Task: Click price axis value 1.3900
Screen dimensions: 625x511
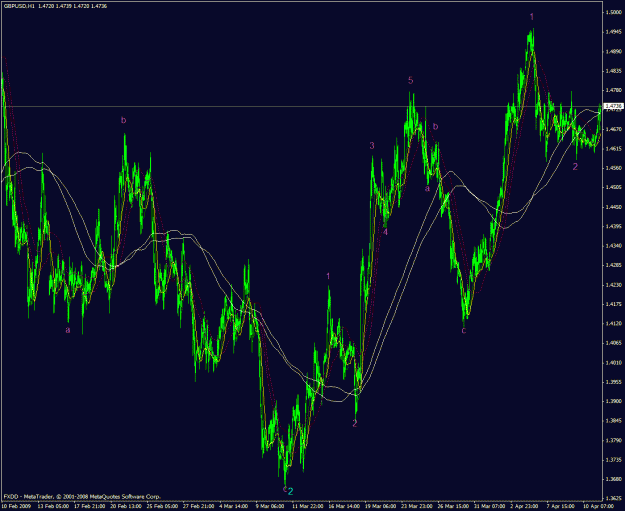Action: point(613,401)
